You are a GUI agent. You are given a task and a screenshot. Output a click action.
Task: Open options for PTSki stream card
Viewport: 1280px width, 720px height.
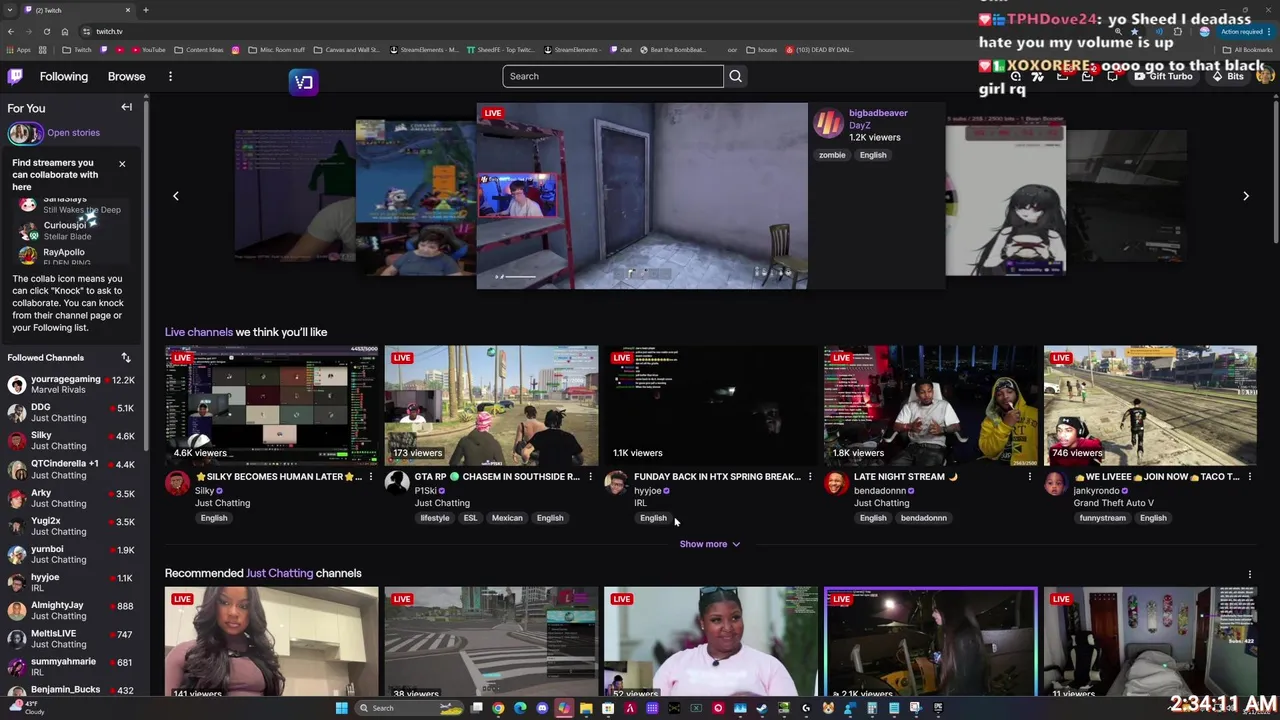tap(590, 477)
